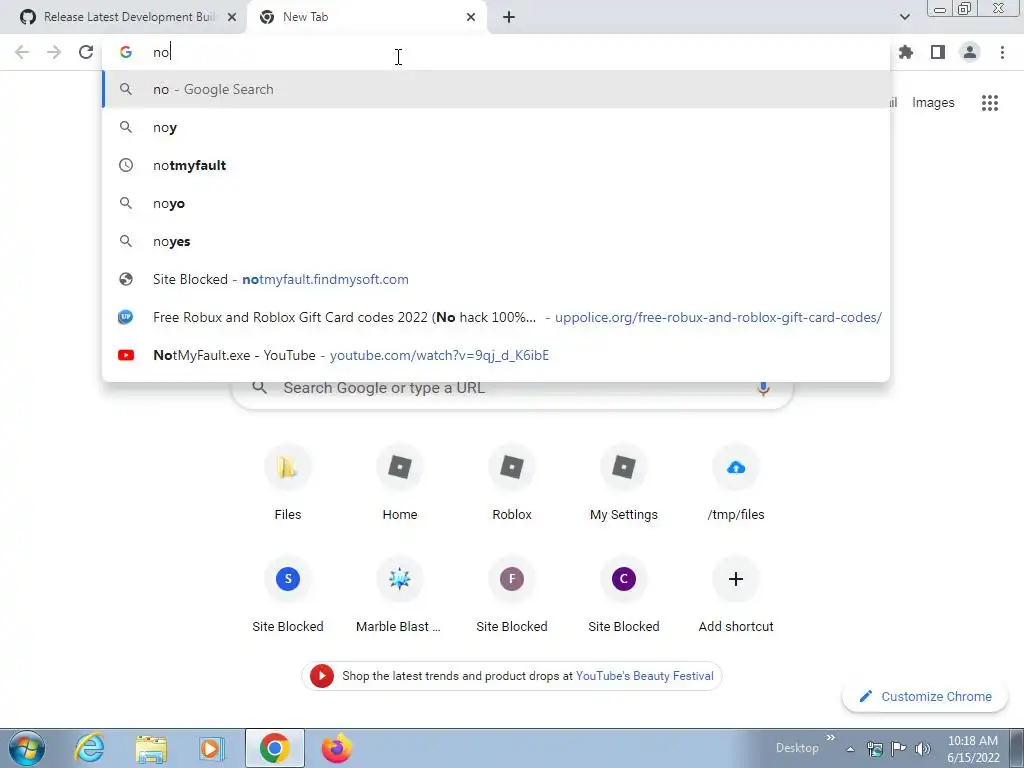Close the Release Latest Development Build tab
This screenshot has width=1024, height=768.
click(232, 18)
